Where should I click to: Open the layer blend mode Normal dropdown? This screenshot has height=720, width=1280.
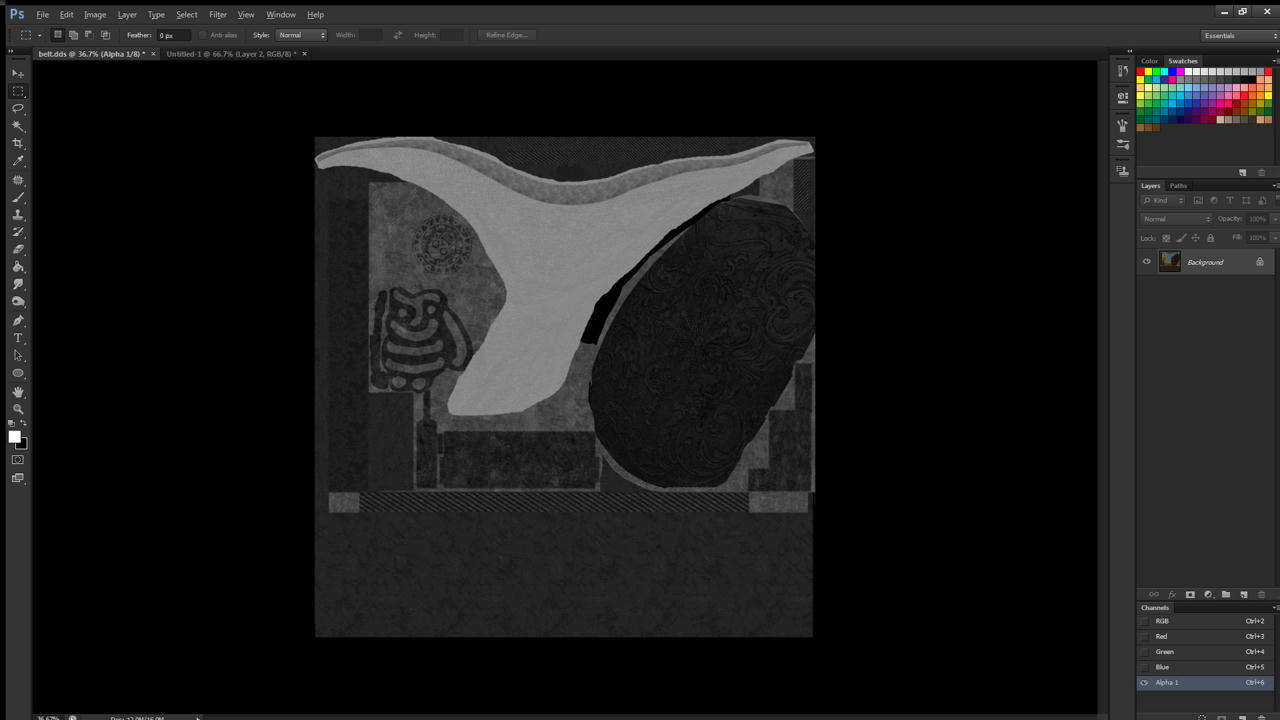point(1176,219)
